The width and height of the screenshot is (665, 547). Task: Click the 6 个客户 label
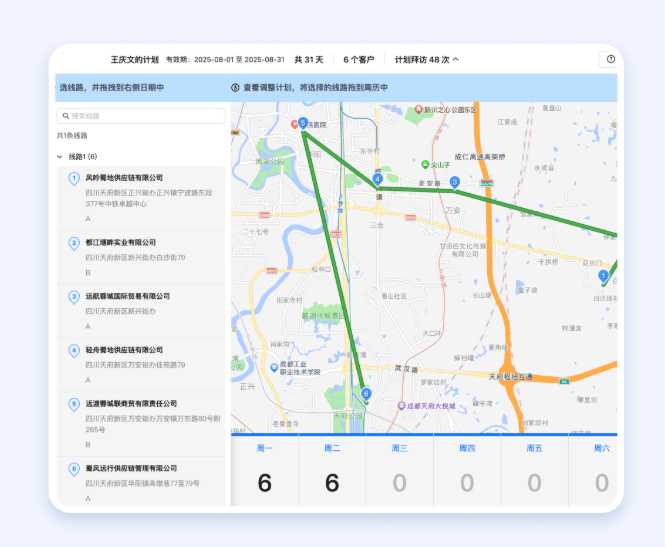tap(359, 59)
